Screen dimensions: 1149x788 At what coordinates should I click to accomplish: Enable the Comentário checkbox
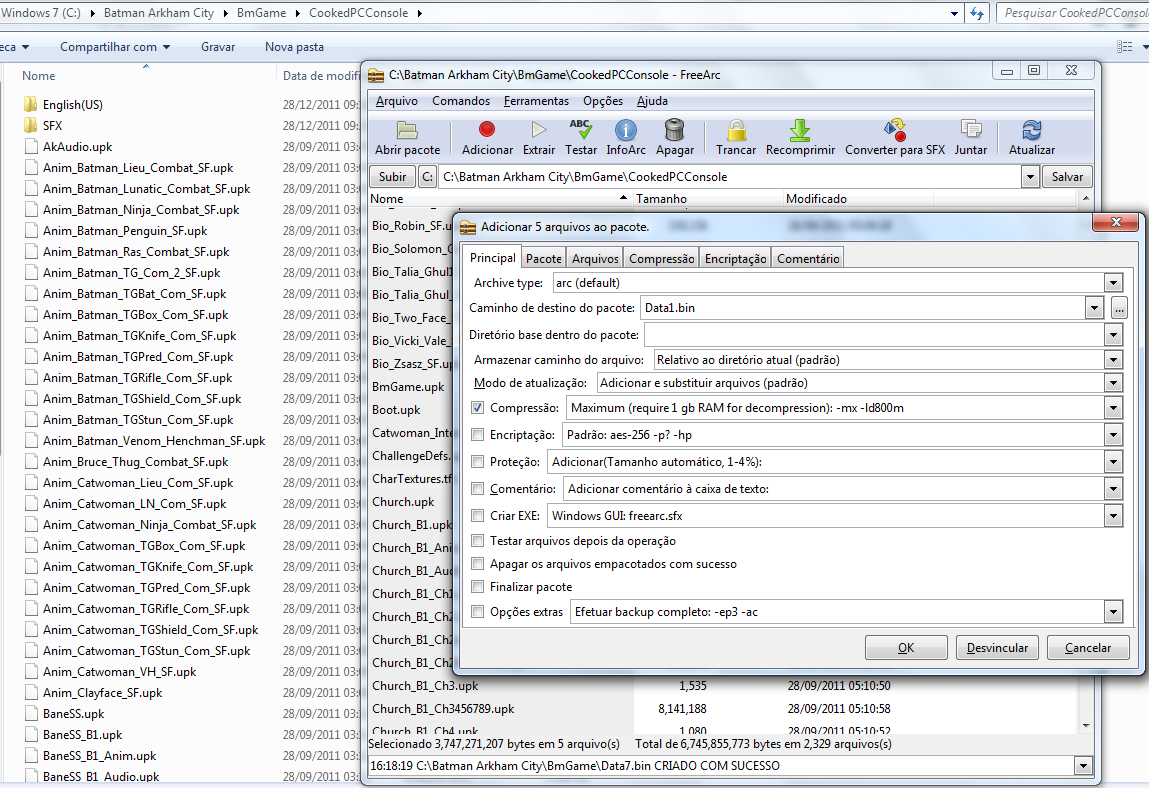(x=478, y=489)
